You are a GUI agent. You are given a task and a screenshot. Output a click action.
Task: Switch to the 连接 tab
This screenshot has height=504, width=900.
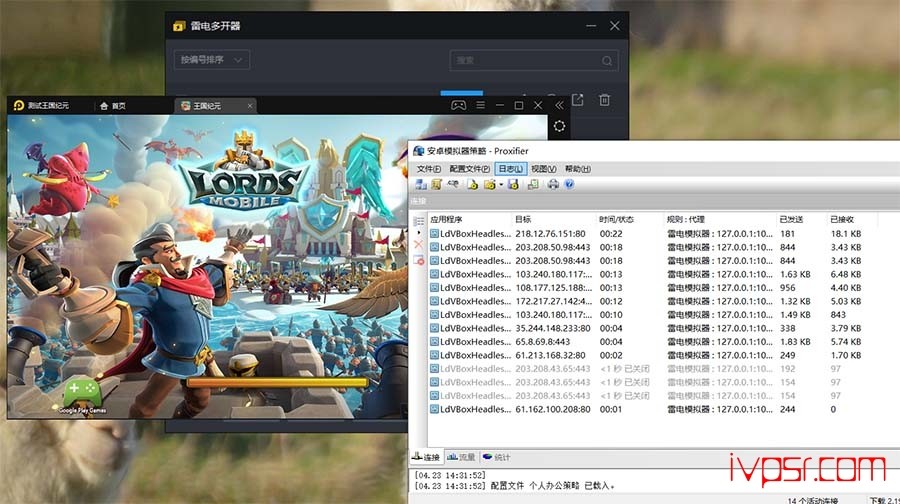point(426,457)
